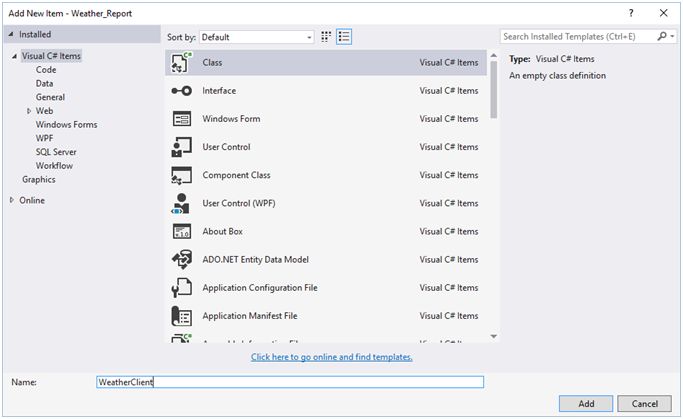The height and width of the screenshot is (419, 683).
Task: Select the Application Configuration File icon
Action: pos(182,287)
